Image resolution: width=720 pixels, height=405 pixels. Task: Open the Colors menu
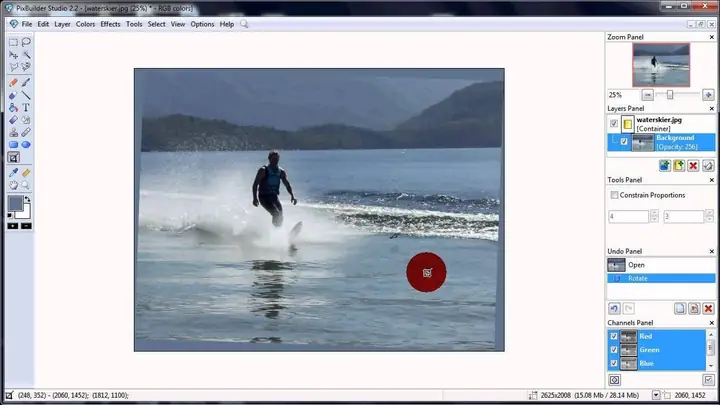[x=85, y=24]
